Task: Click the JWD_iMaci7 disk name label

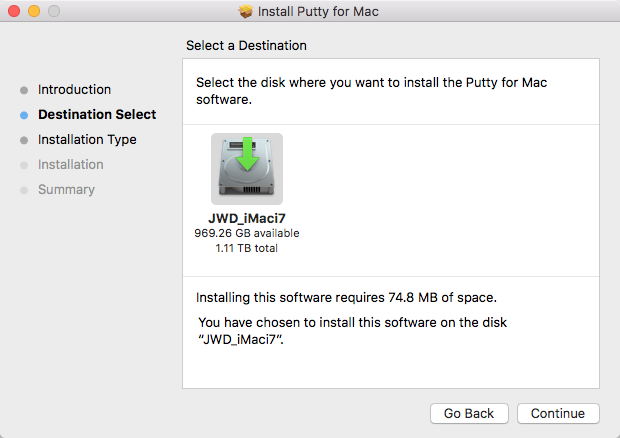Action: tap(247, 218)
